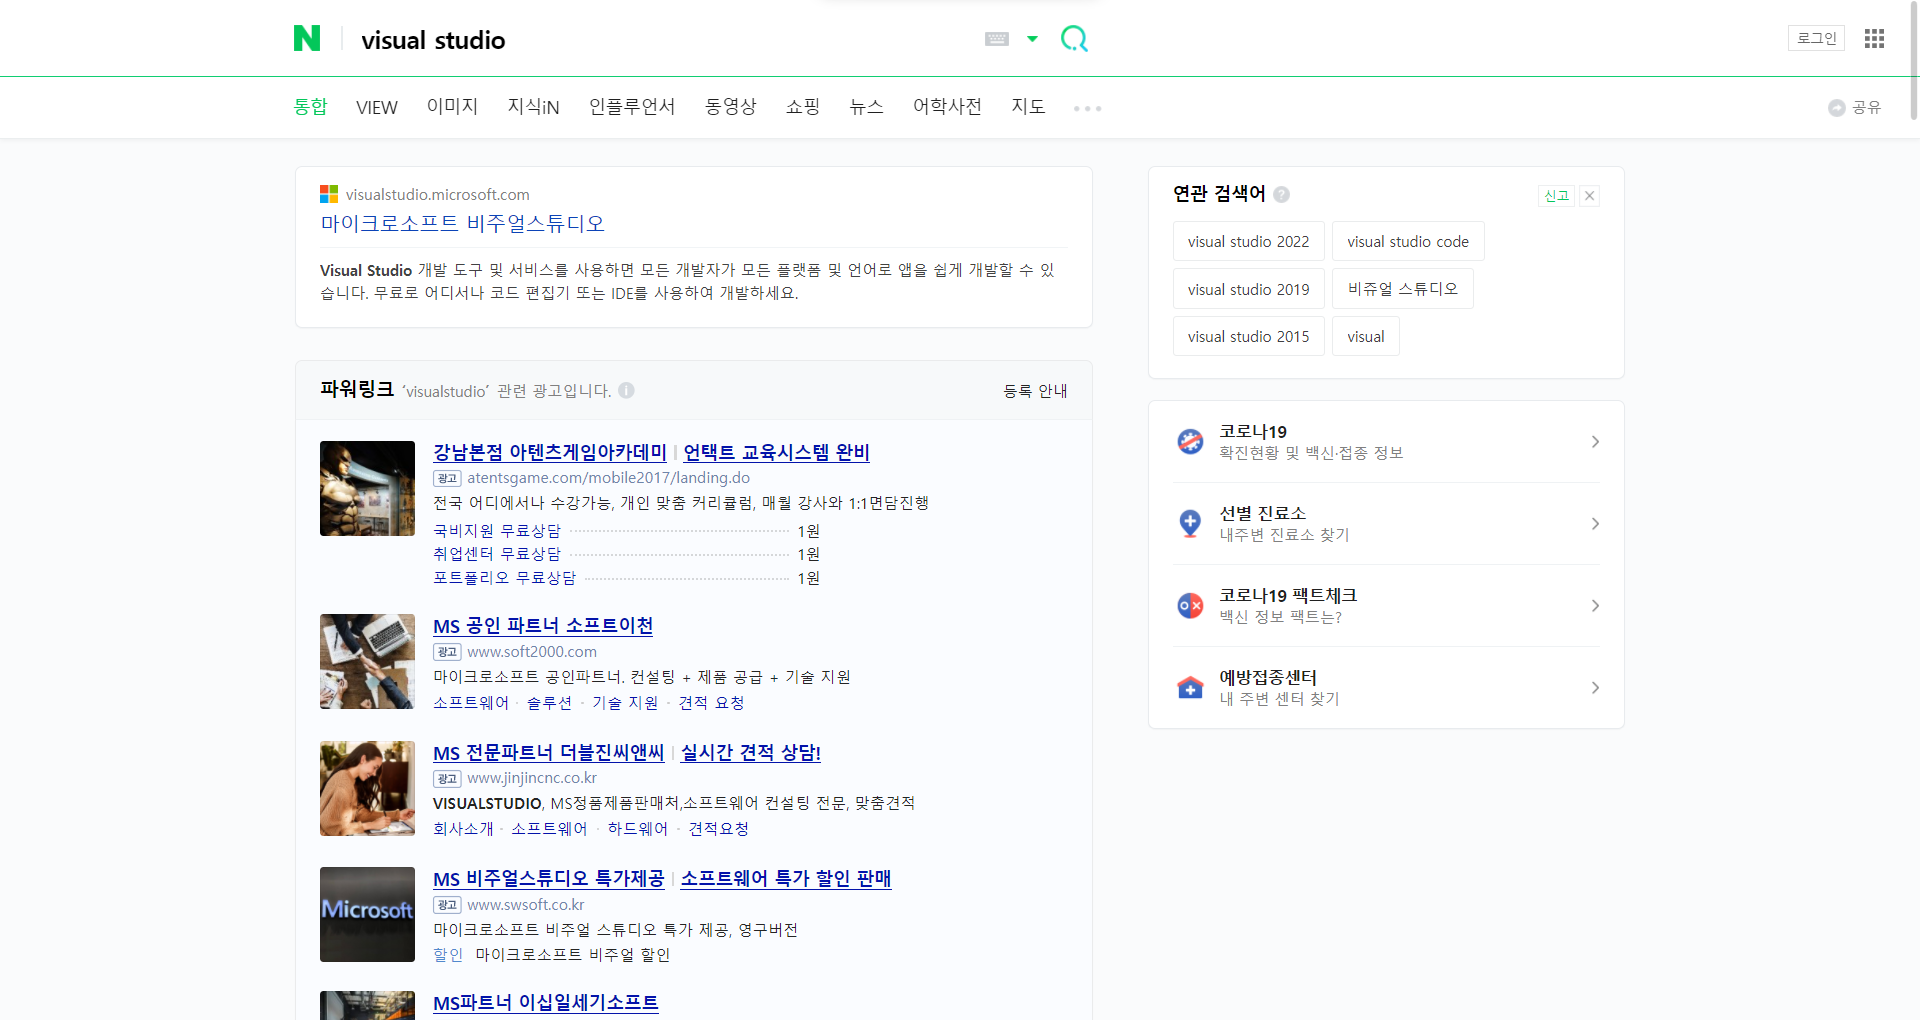Expand the search autocomplete dropdown arrow
Viewport: 1920px width, 1020px height.
(x=1033, y=39)
